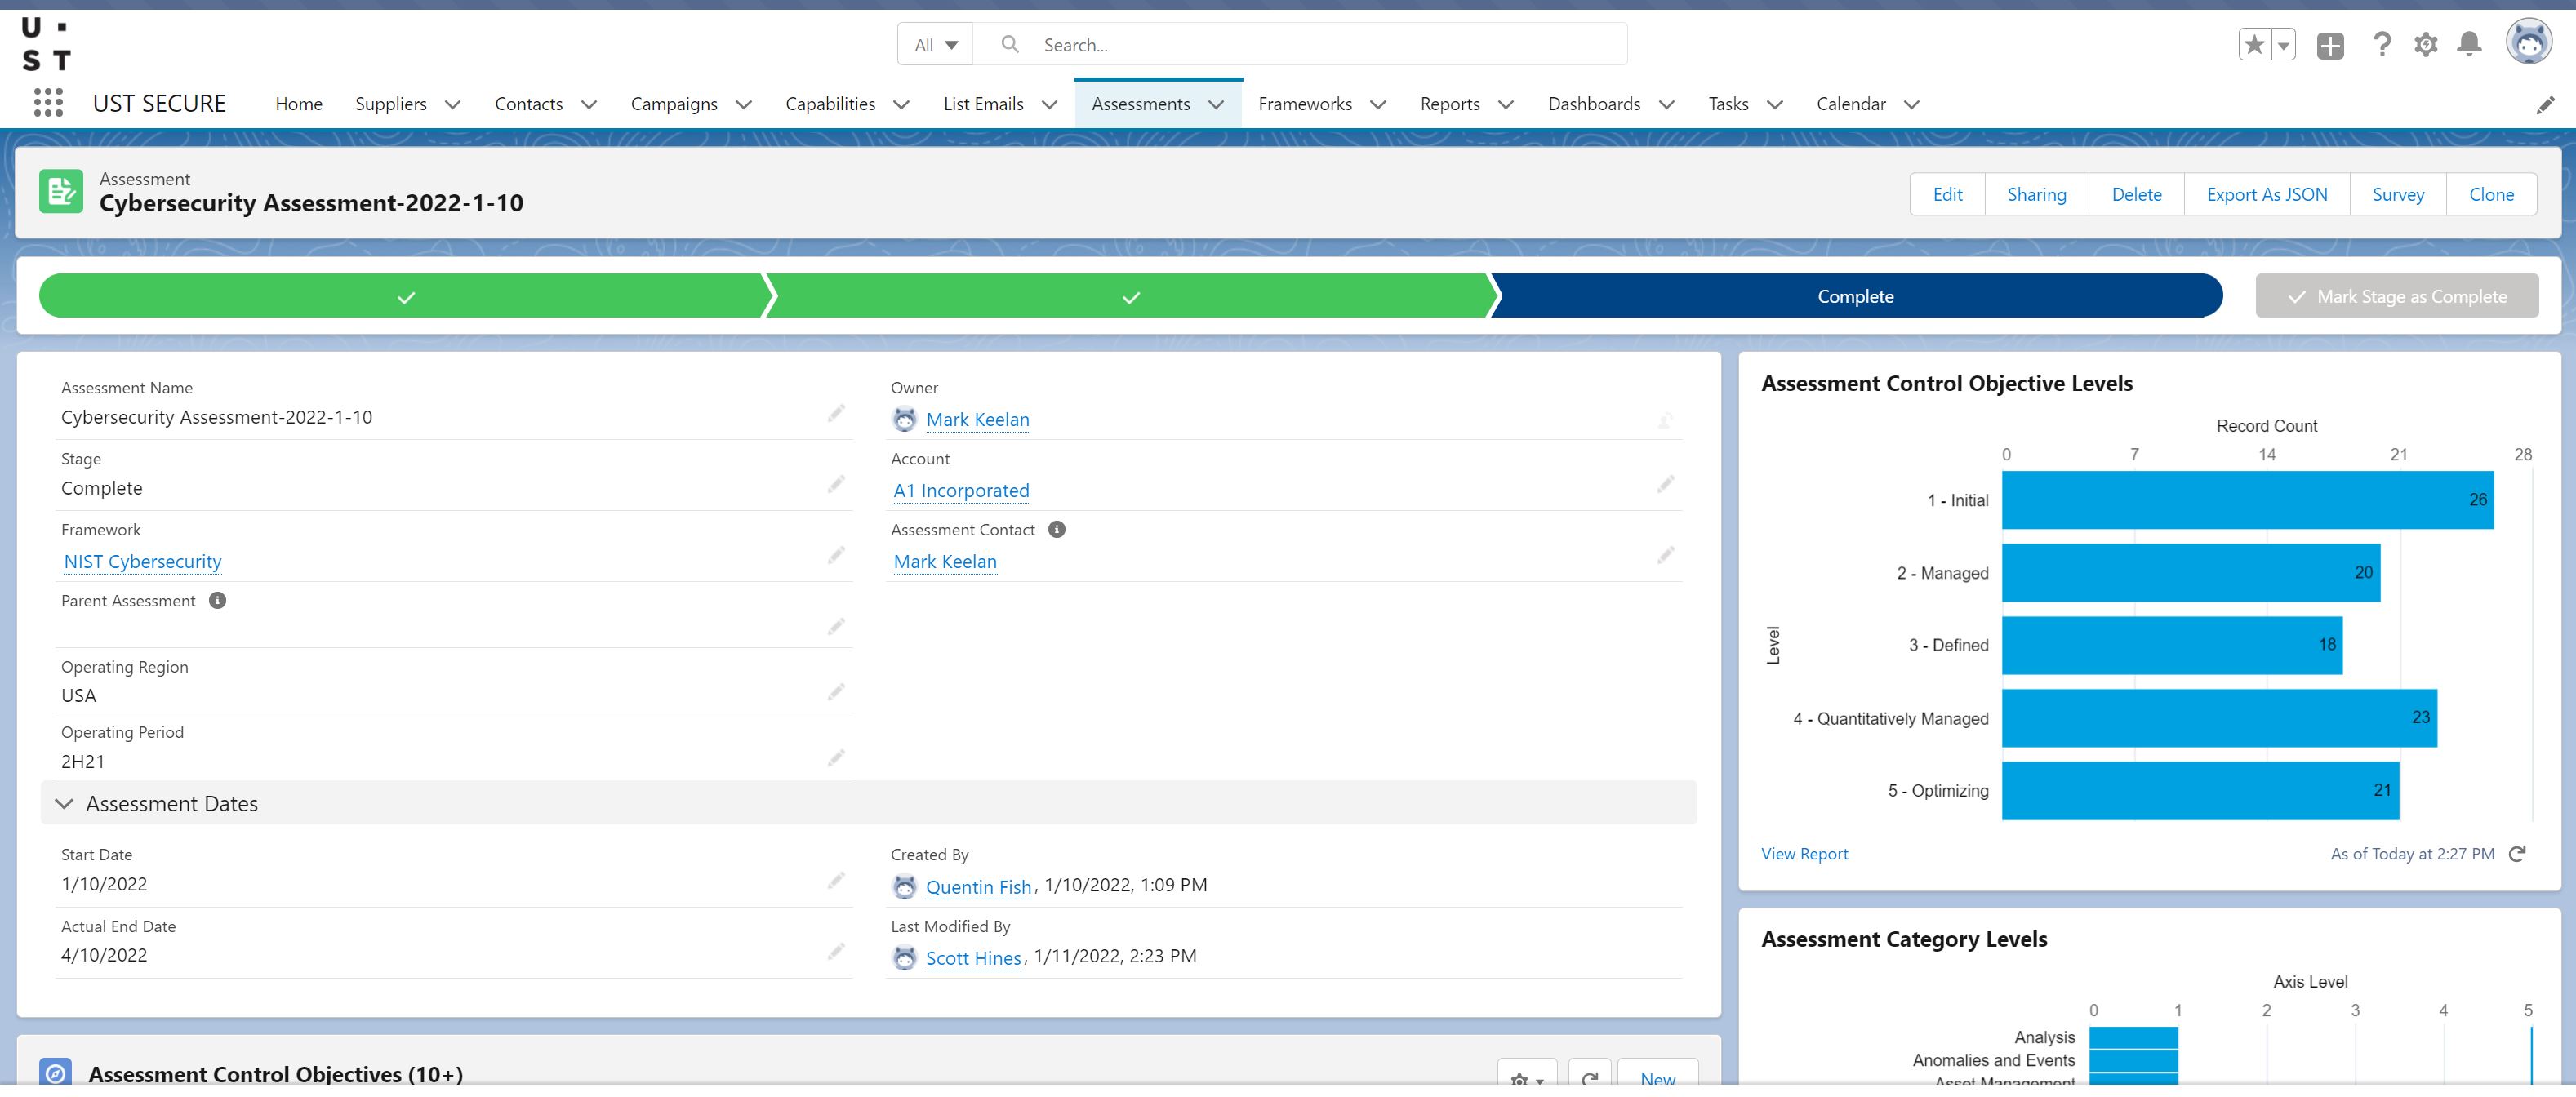Refresh the Control Objective Levels chart
2576x1097 pixels.
(x=2517, y=854)
